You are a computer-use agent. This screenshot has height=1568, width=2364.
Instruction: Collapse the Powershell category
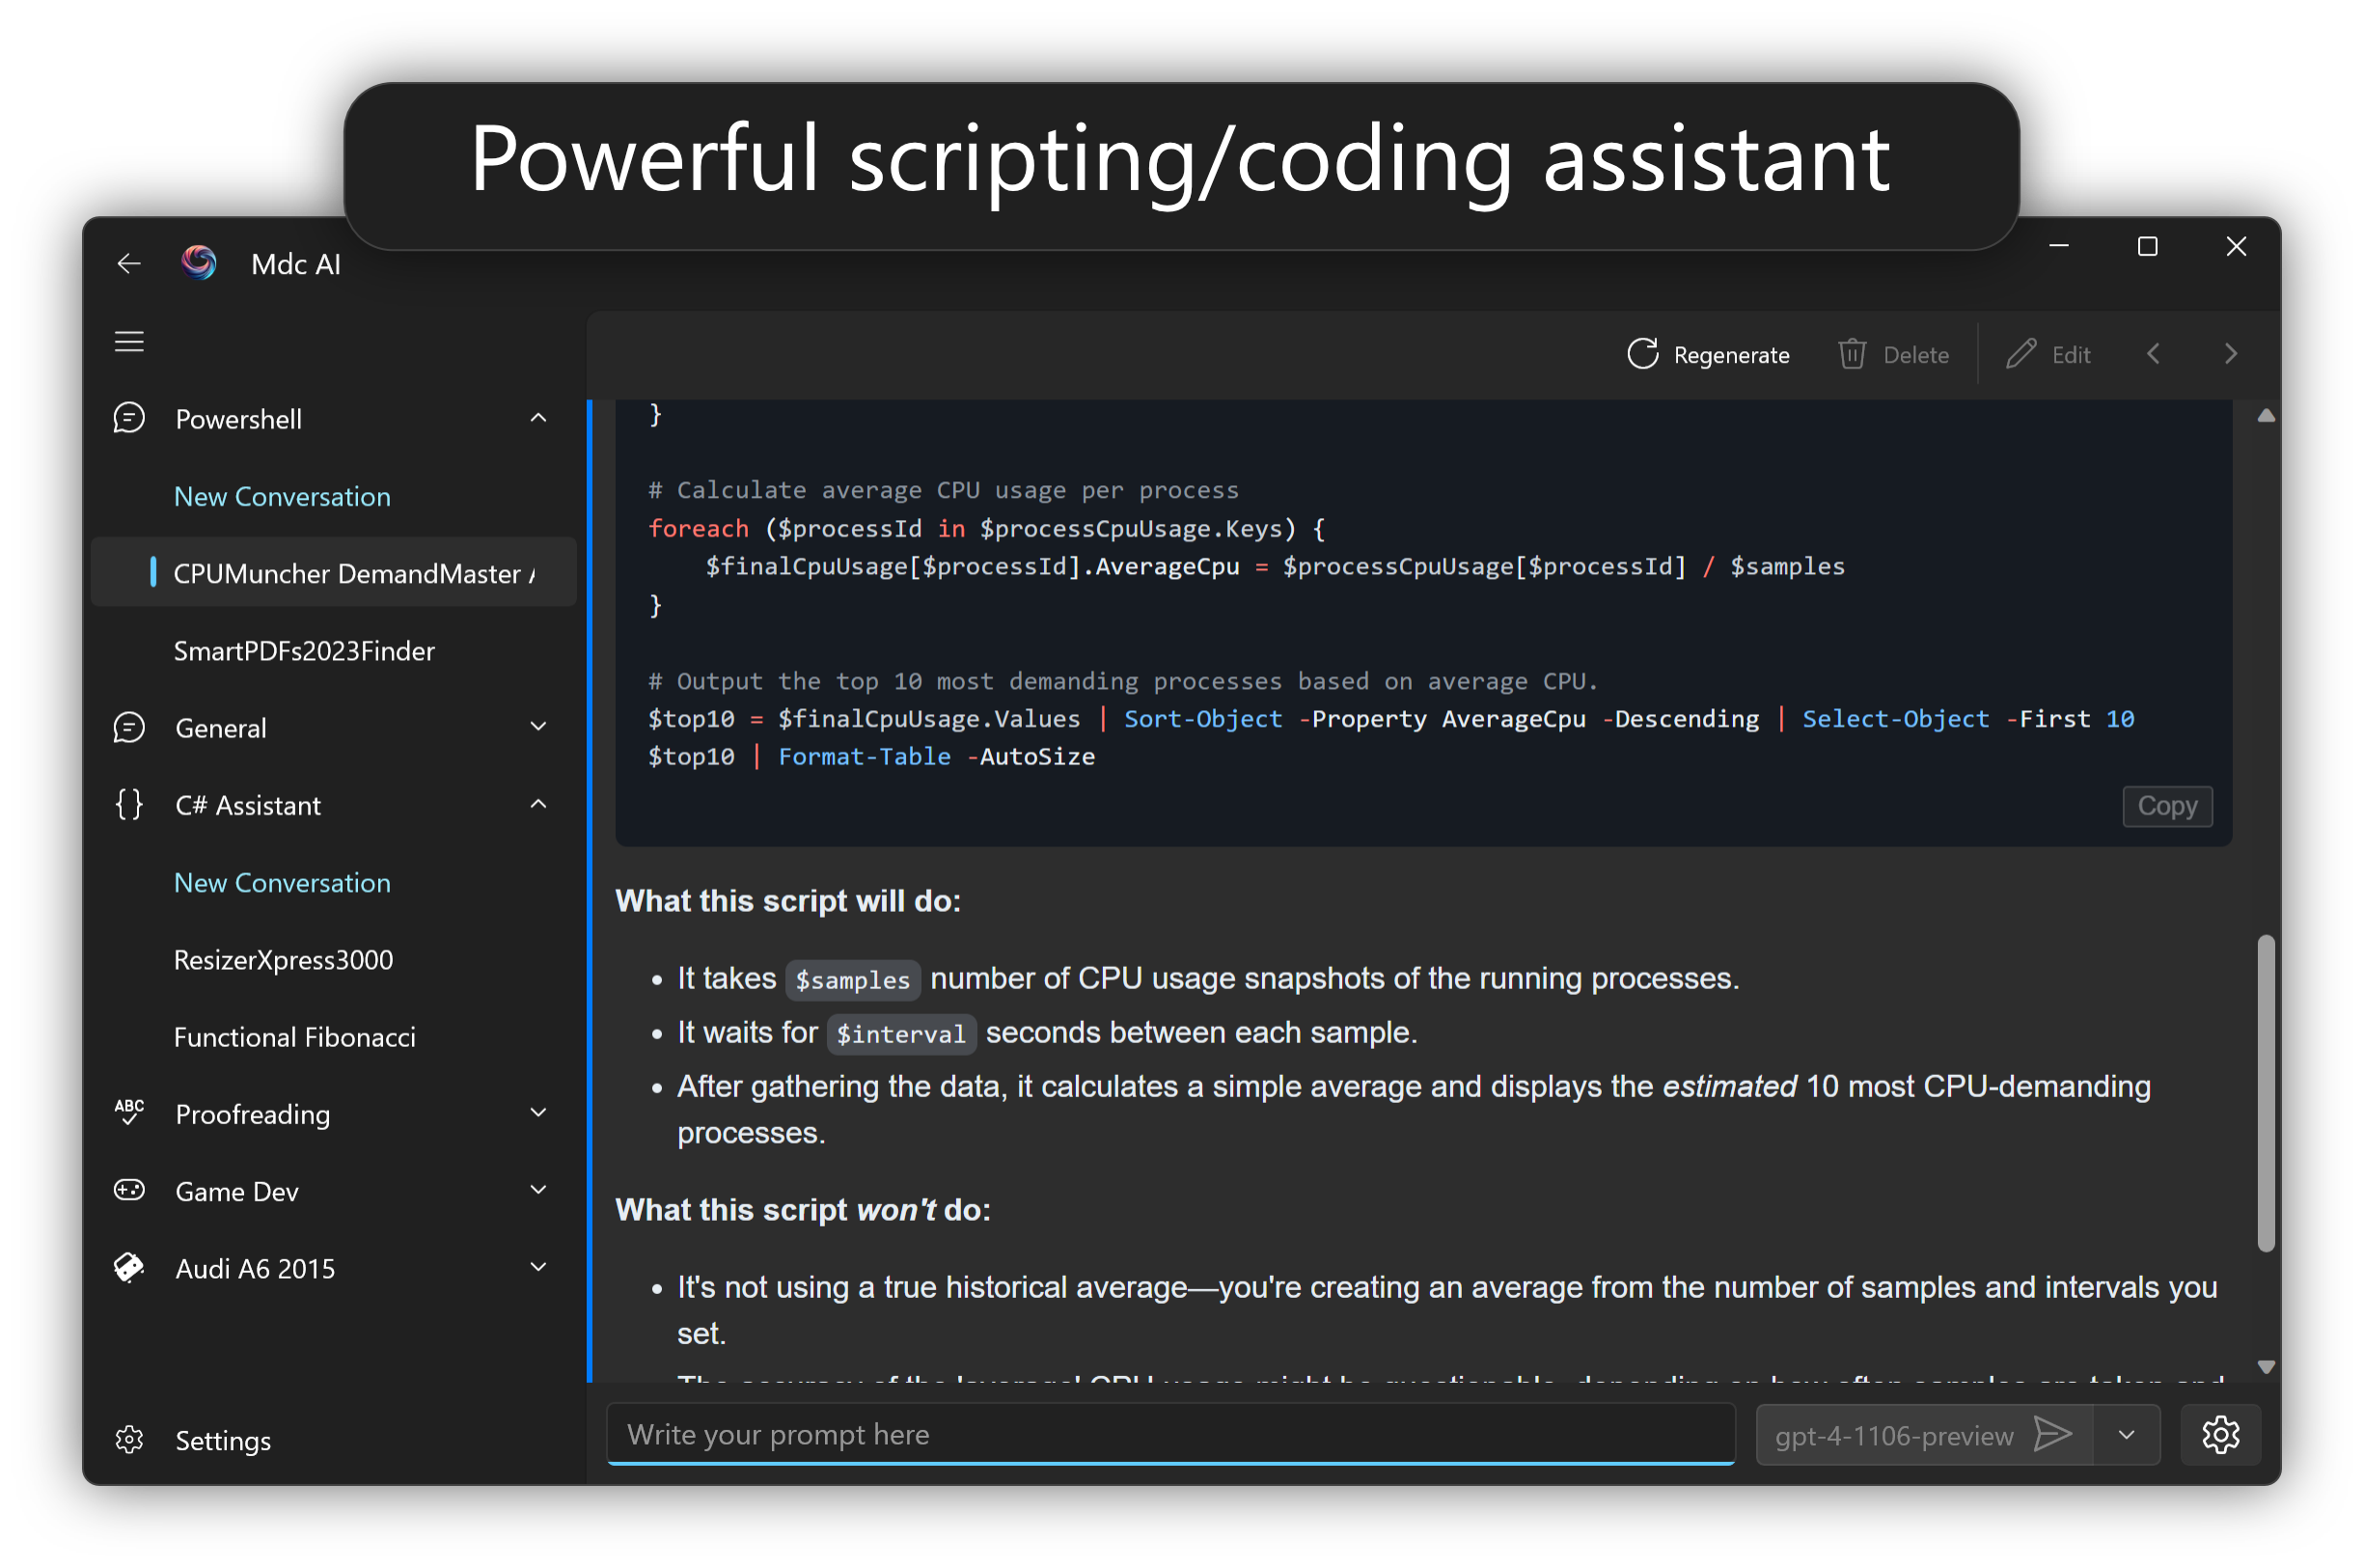pos(538,418)
